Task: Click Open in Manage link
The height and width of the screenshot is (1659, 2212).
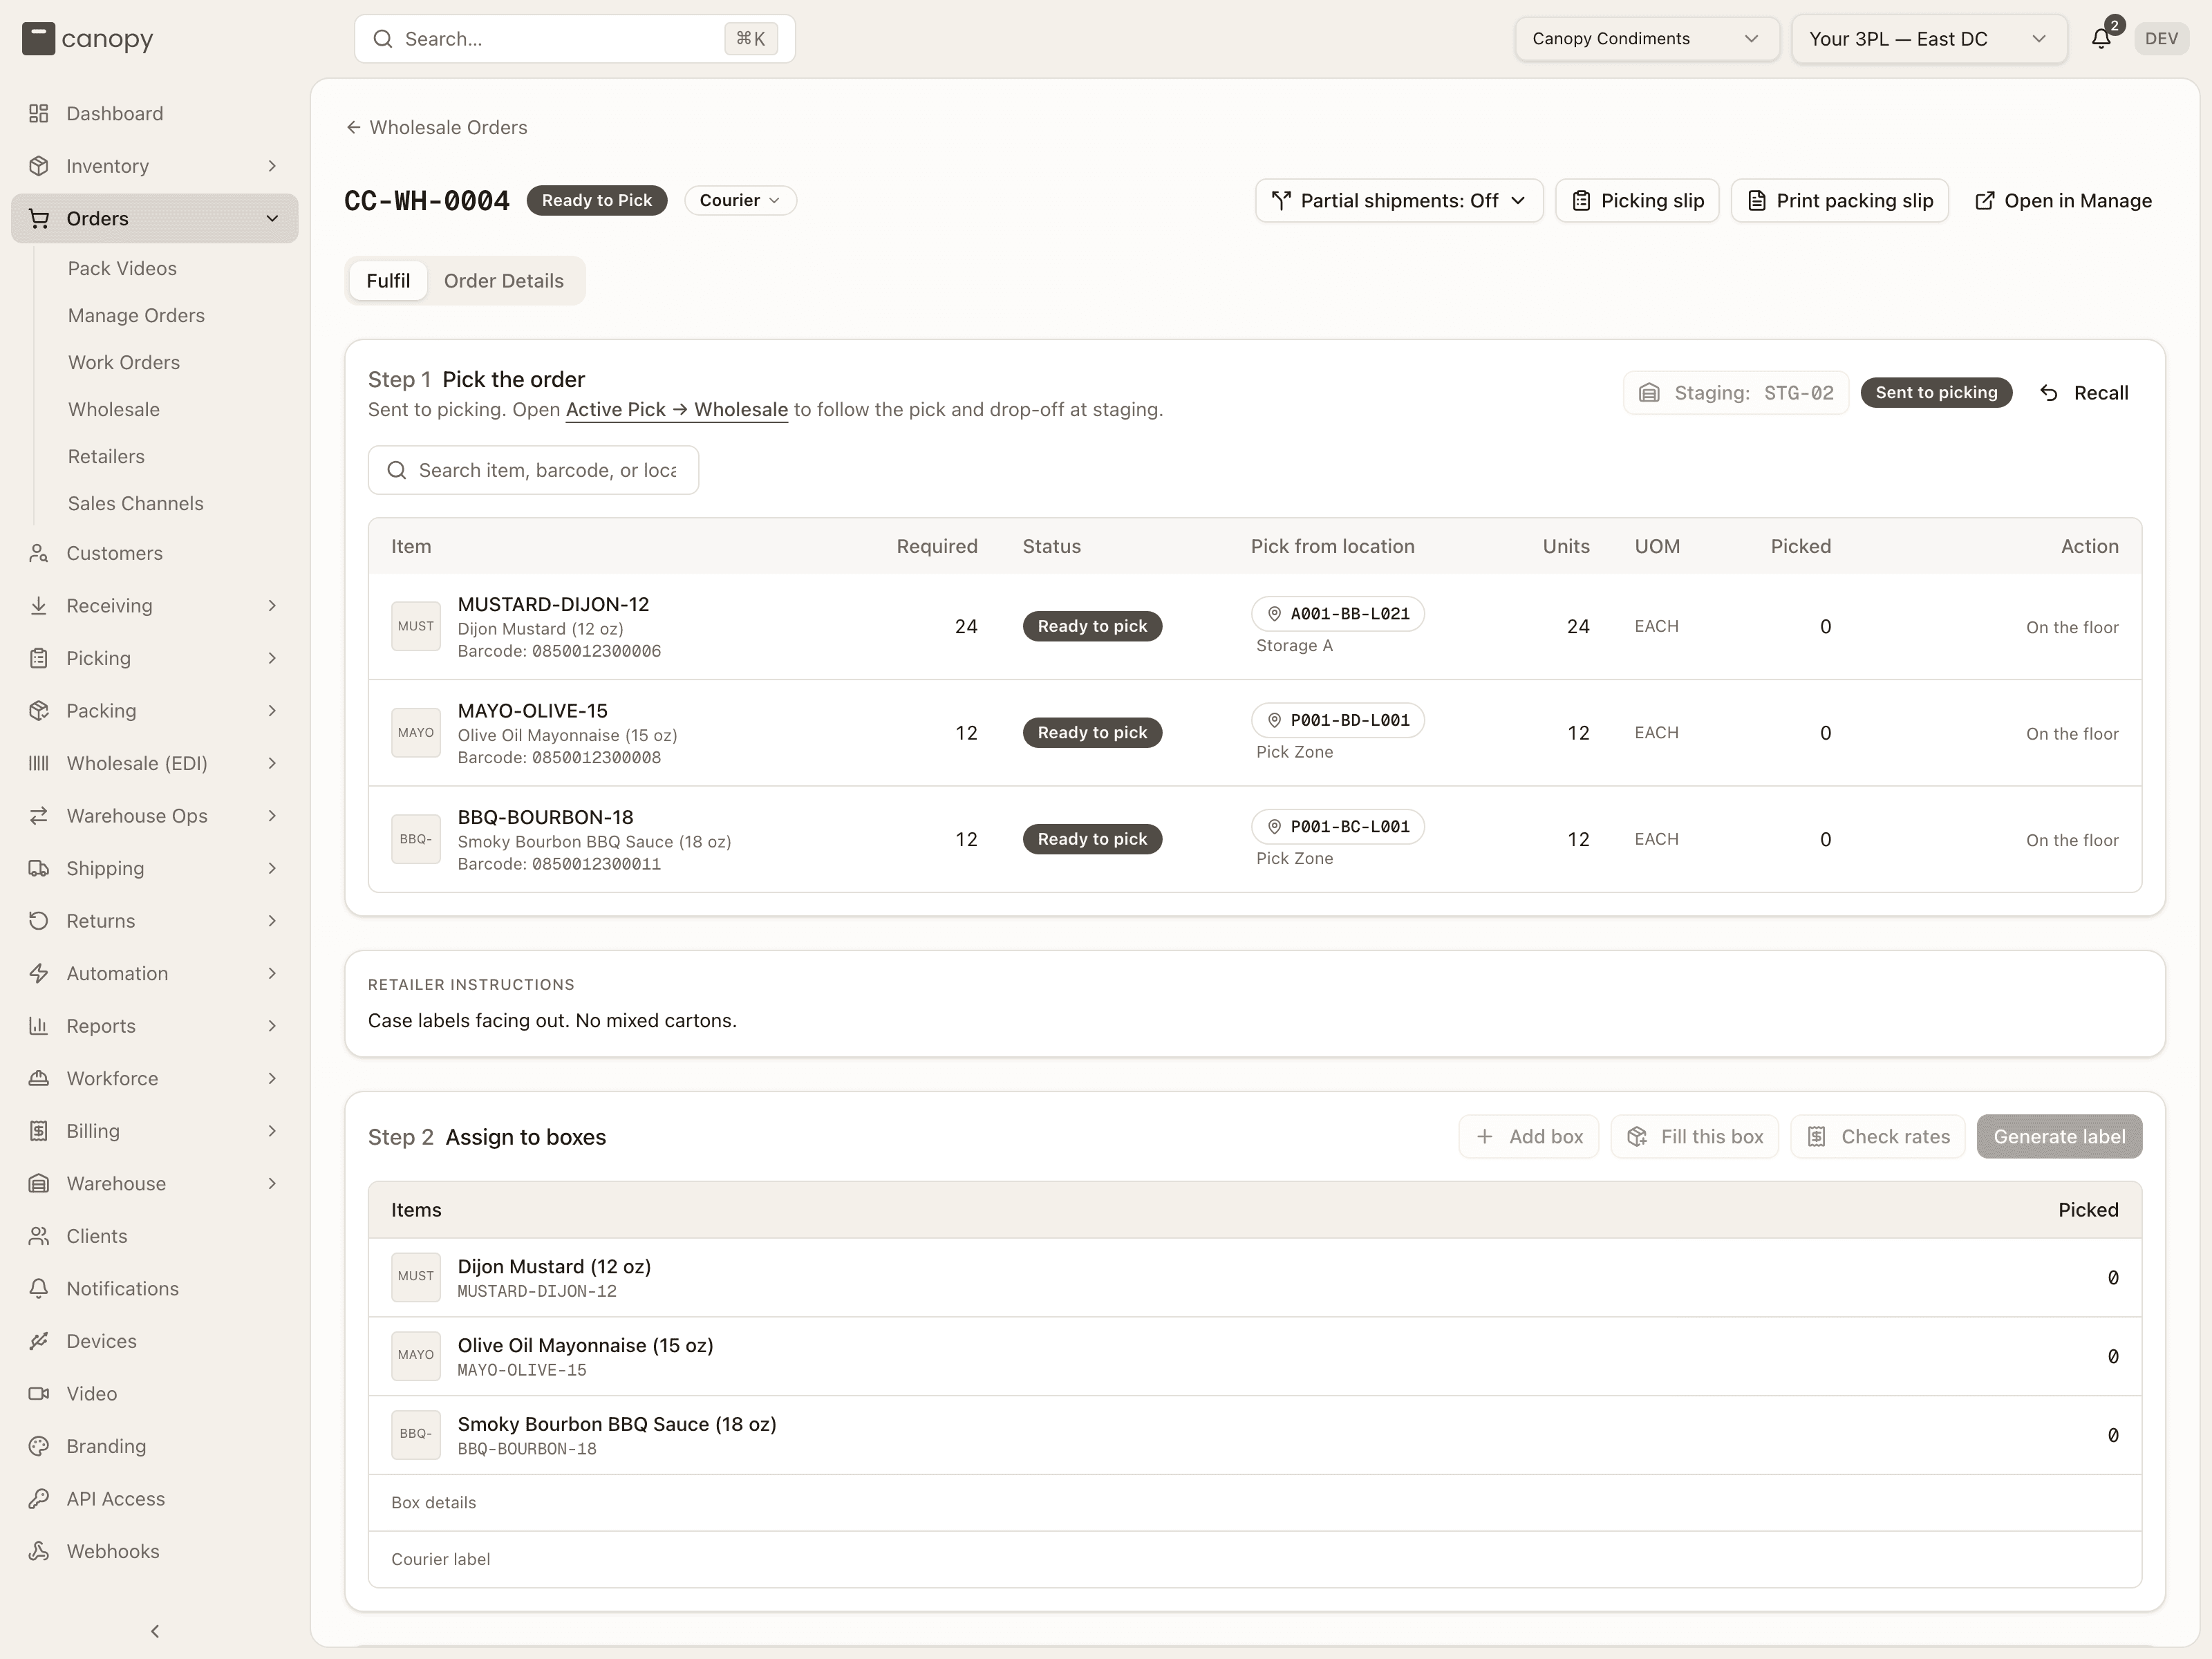Action: (x=2063, y=201)
